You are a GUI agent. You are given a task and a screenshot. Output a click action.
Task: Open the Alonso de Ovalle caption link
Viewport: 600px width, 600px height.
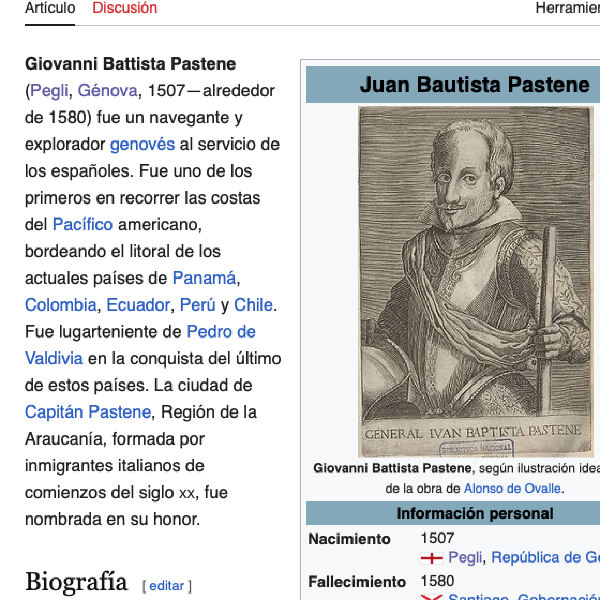click(x=512, y=489)
